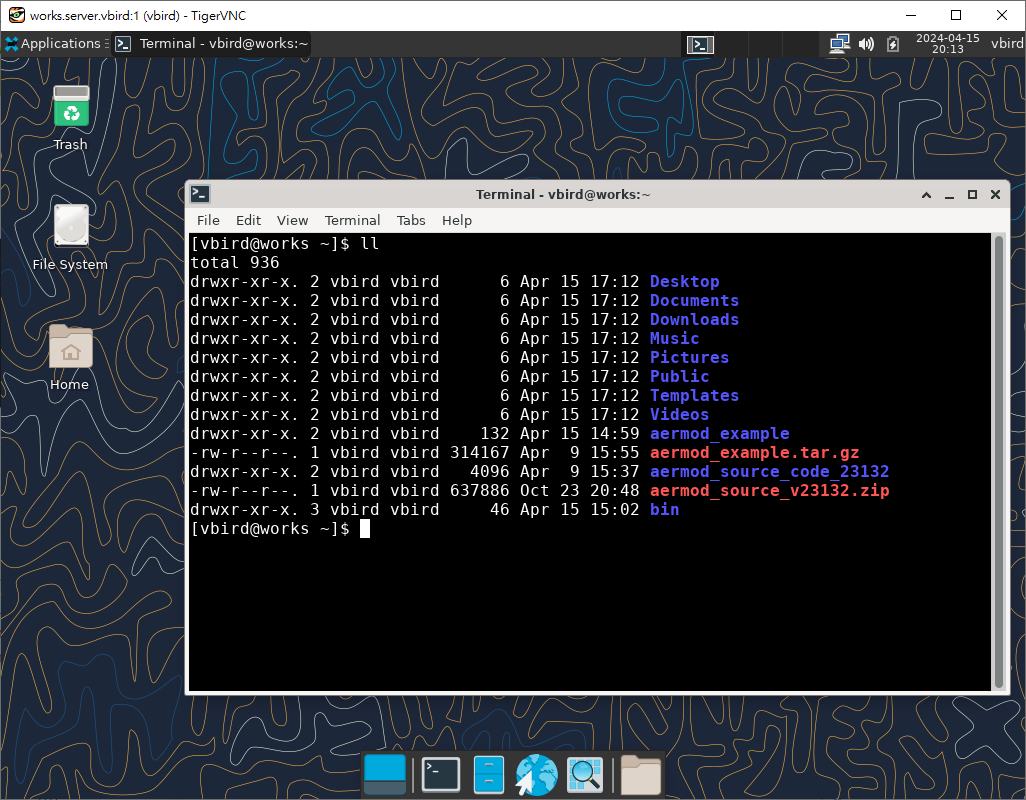Open the Home folder icon in the dock
This screenshot has width=1026, height=800.
click(x=640, y=774)
